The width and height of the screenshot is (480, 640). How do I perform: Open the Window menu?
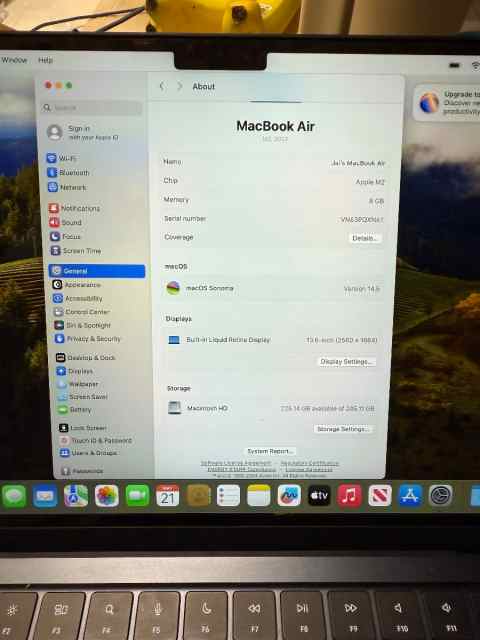coord(14,60)
